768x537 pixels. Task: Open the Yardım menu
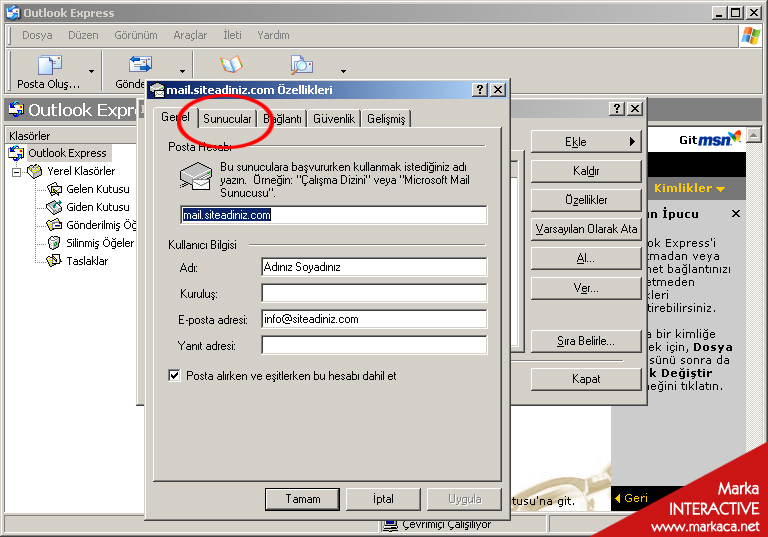tap(273, 35)
